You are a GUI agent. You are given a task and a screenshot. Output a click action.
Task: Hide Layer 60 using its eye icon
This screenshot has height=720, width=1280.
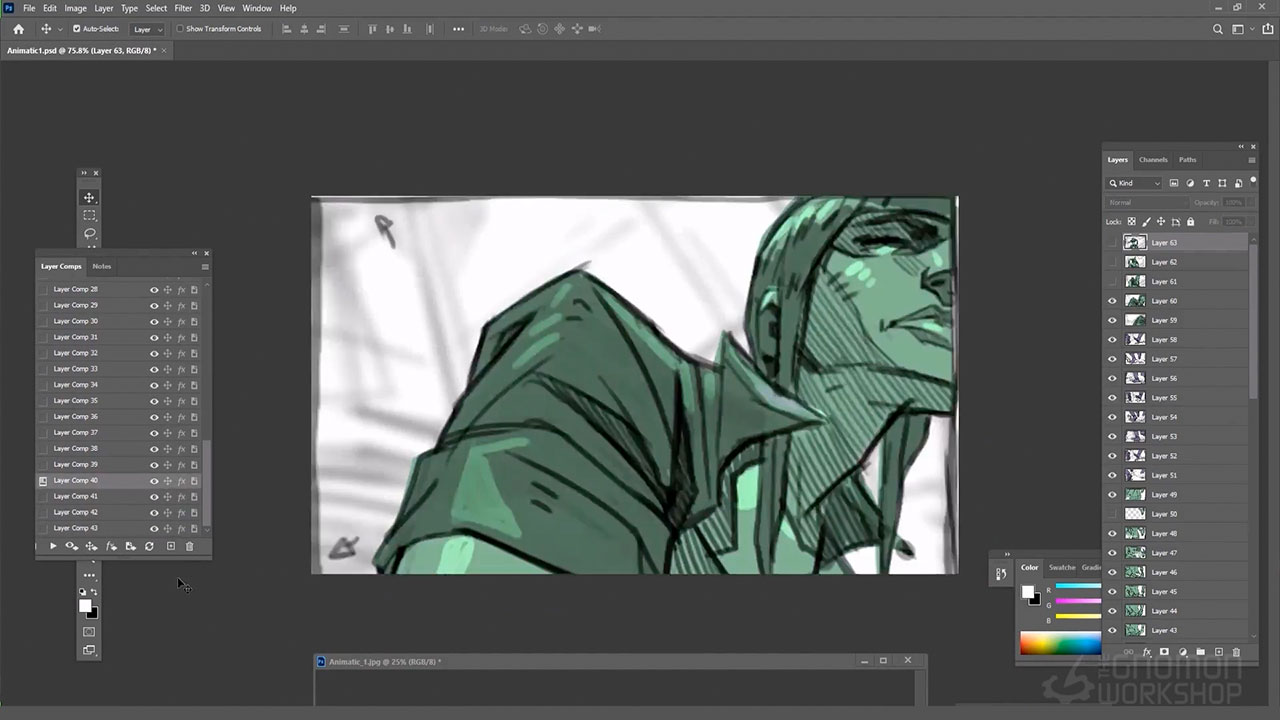coord(1112,301)
